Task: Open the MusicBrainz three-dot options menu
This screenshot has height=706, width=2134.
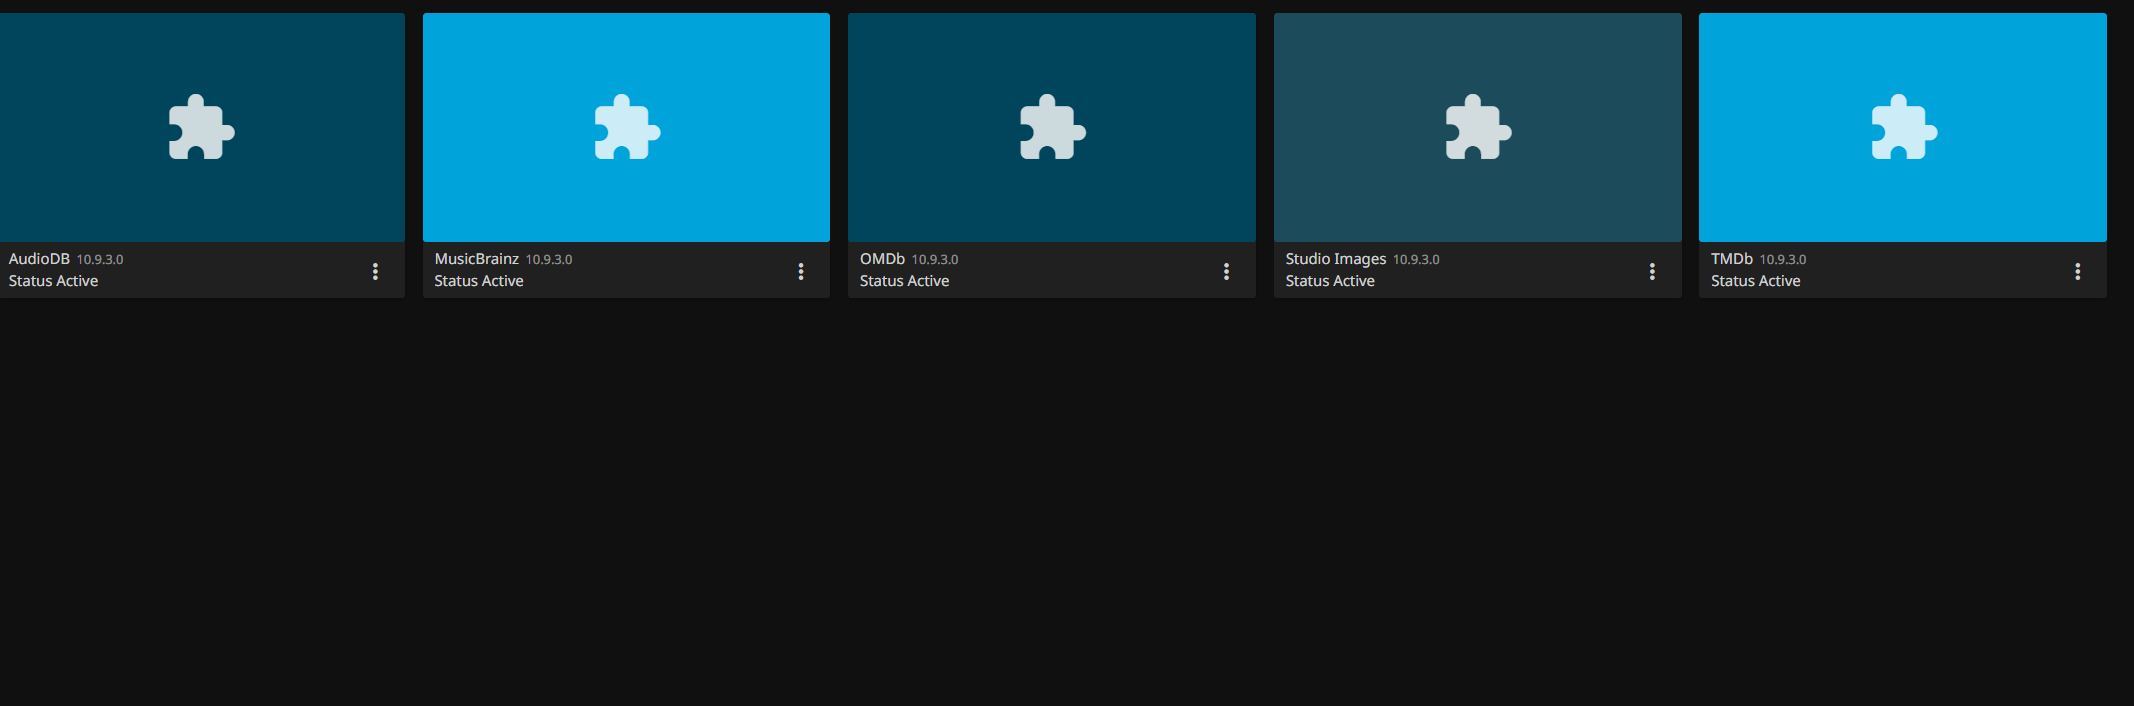Action: pyautogui.click(x=801, y=271)
